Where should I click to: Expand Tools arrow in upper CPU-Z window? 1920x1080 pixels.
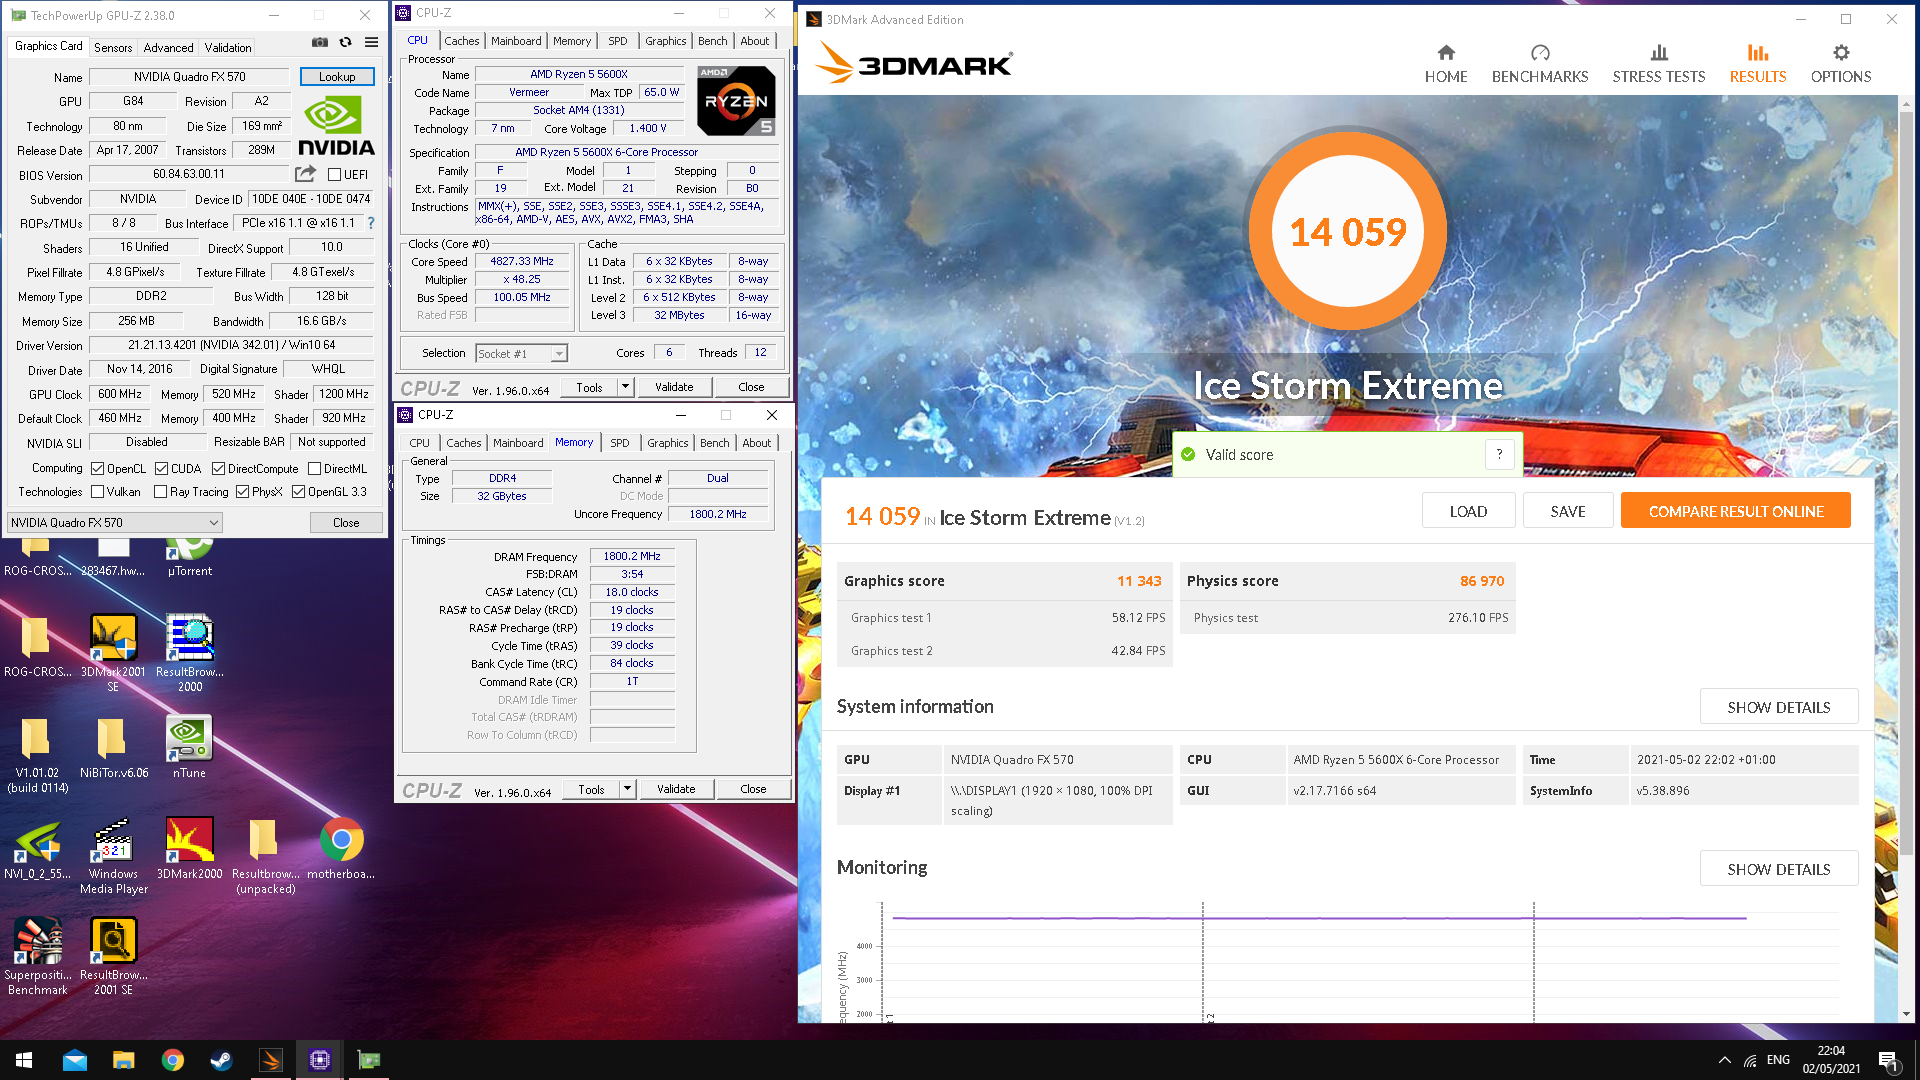click(625, 387)
